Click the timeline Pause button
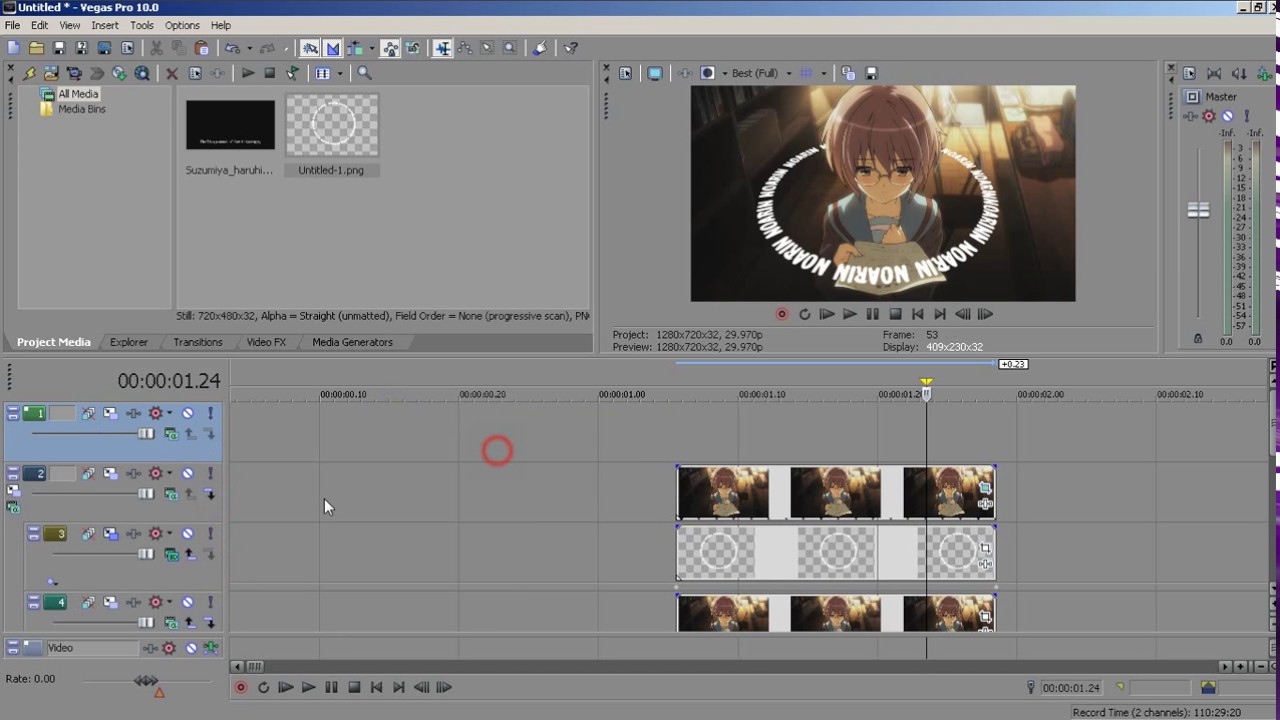 [x=331, y=687]
